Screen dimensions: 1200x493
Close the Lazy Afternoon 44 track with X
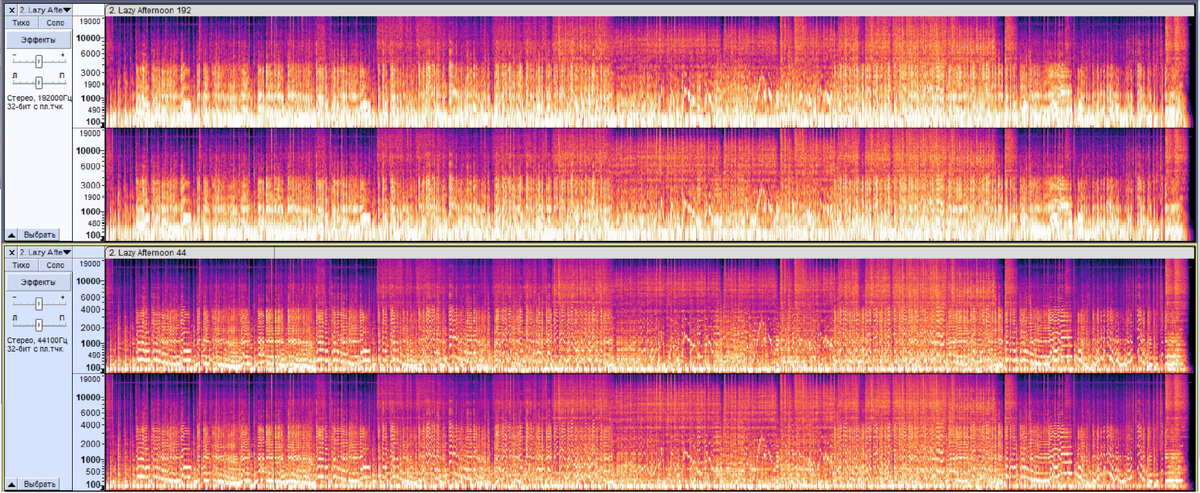pyautogui.click(x=11, y=252)
